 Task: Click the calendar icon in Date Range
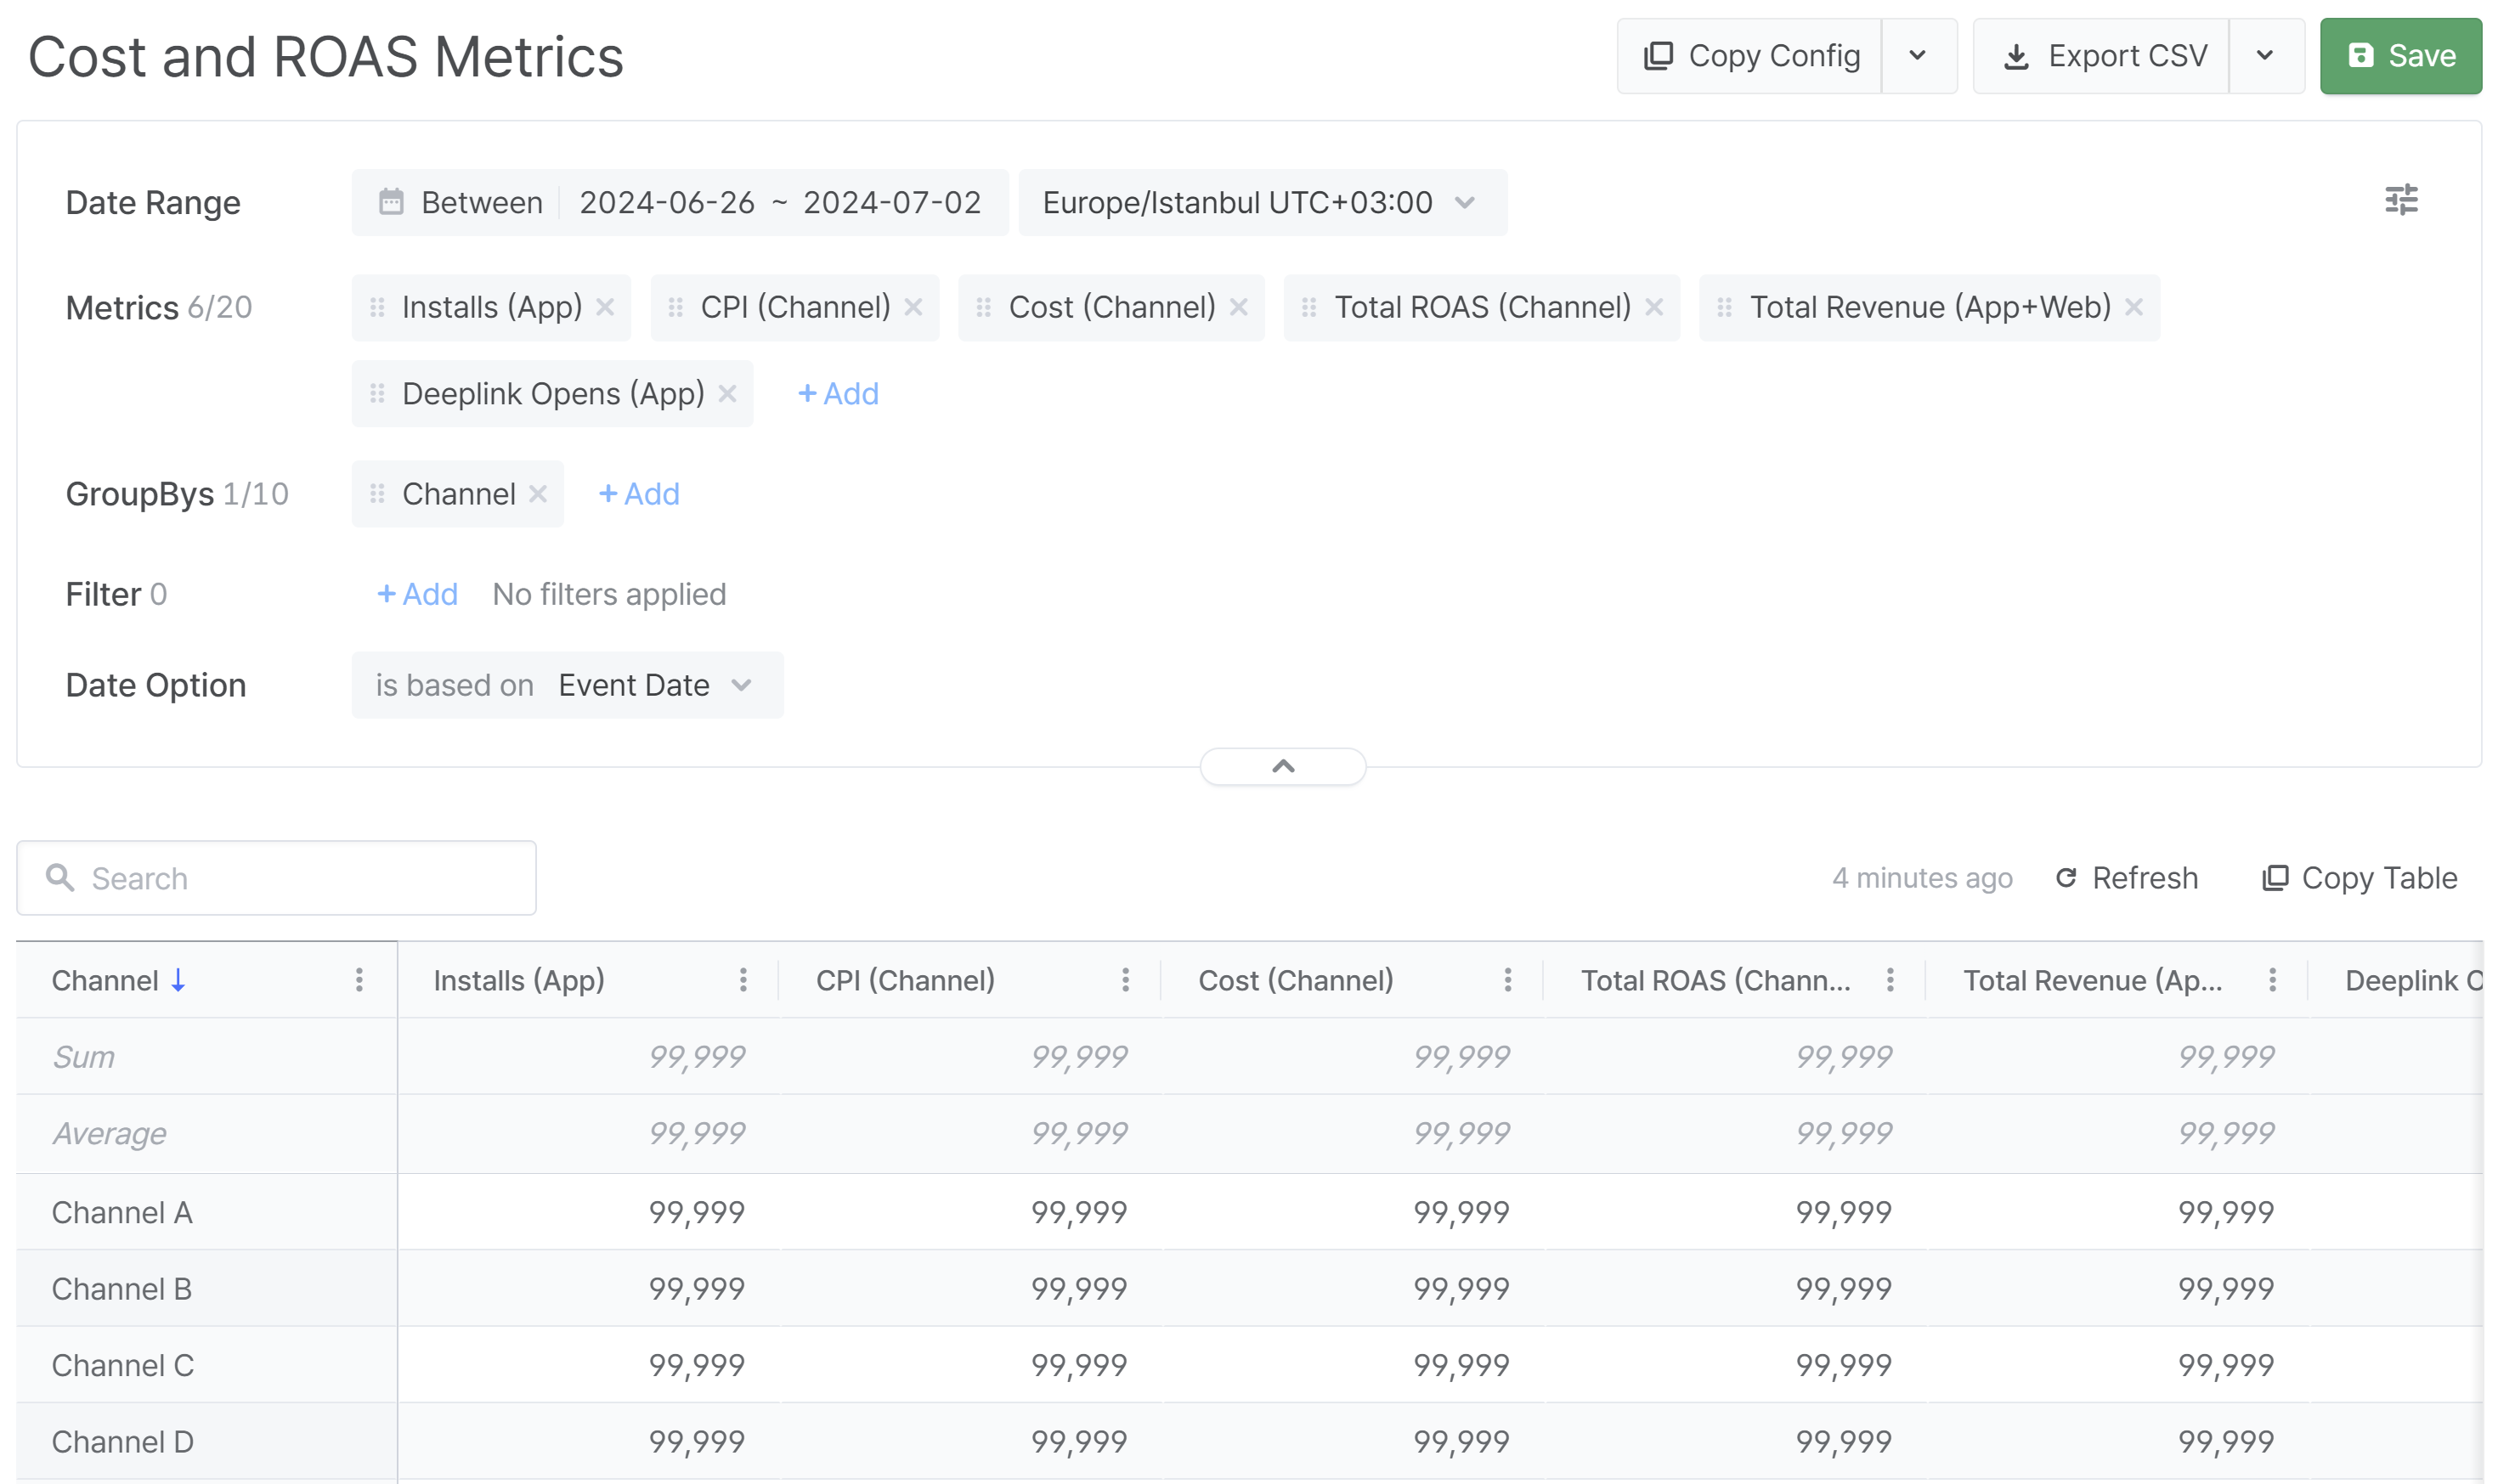coord(391,202)
